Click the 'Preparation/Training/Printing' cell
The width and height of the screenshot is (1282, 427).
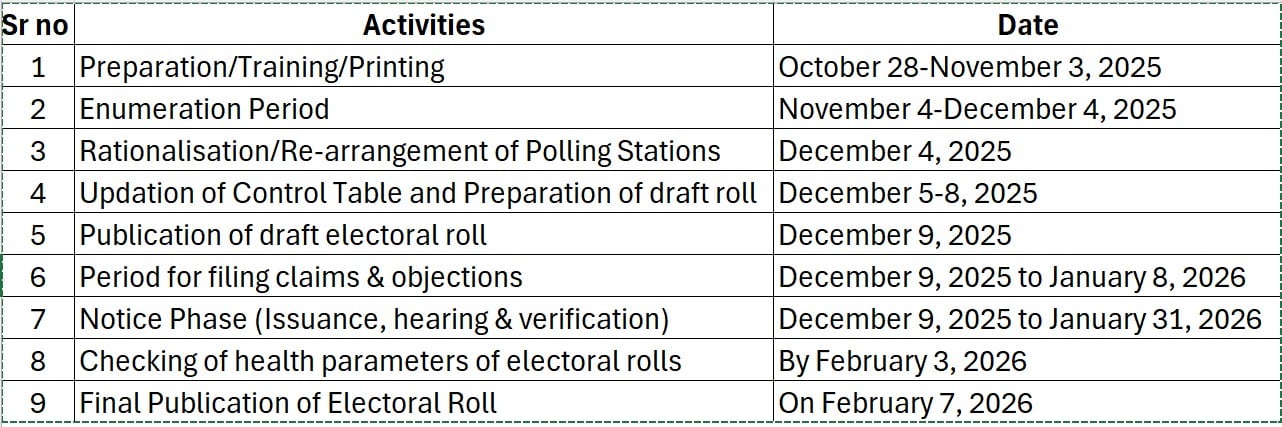262,67
